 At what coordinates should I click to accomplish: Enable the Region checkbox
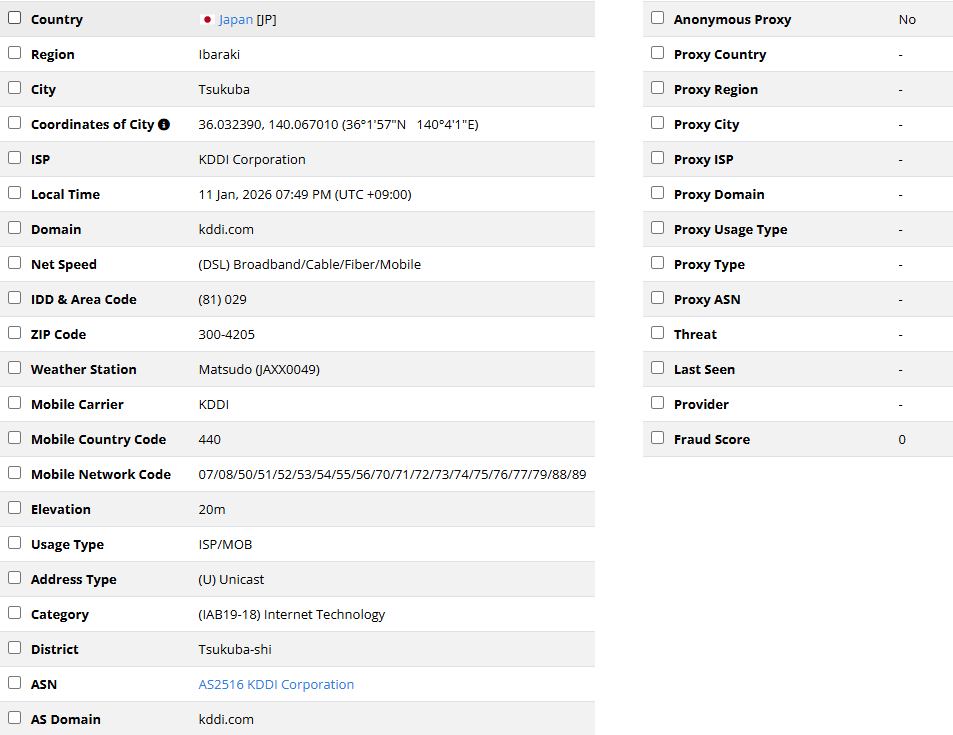14,53
